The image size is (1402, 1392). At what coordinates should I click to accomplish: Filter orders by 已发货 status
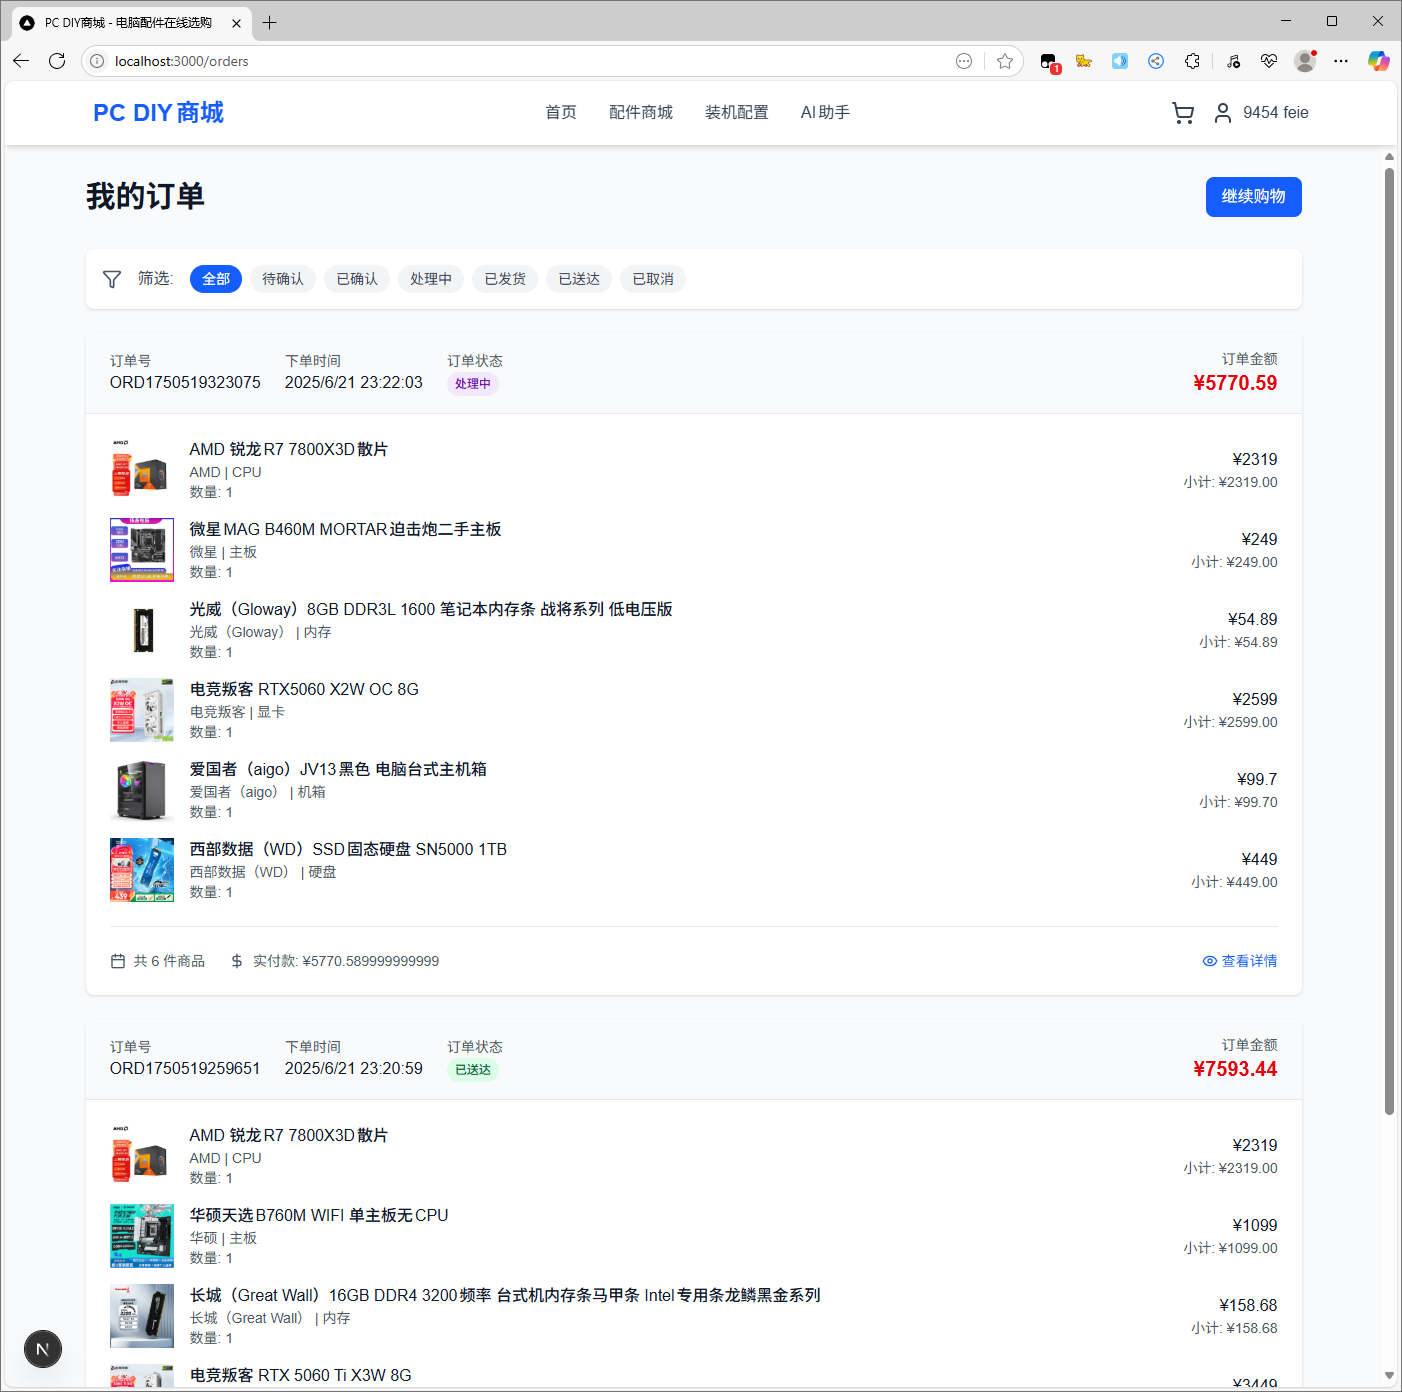tap(505, 279)
